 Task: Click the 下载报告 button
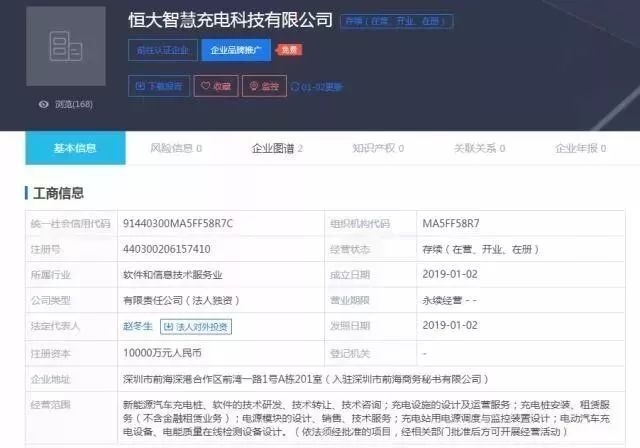[159, 86]
